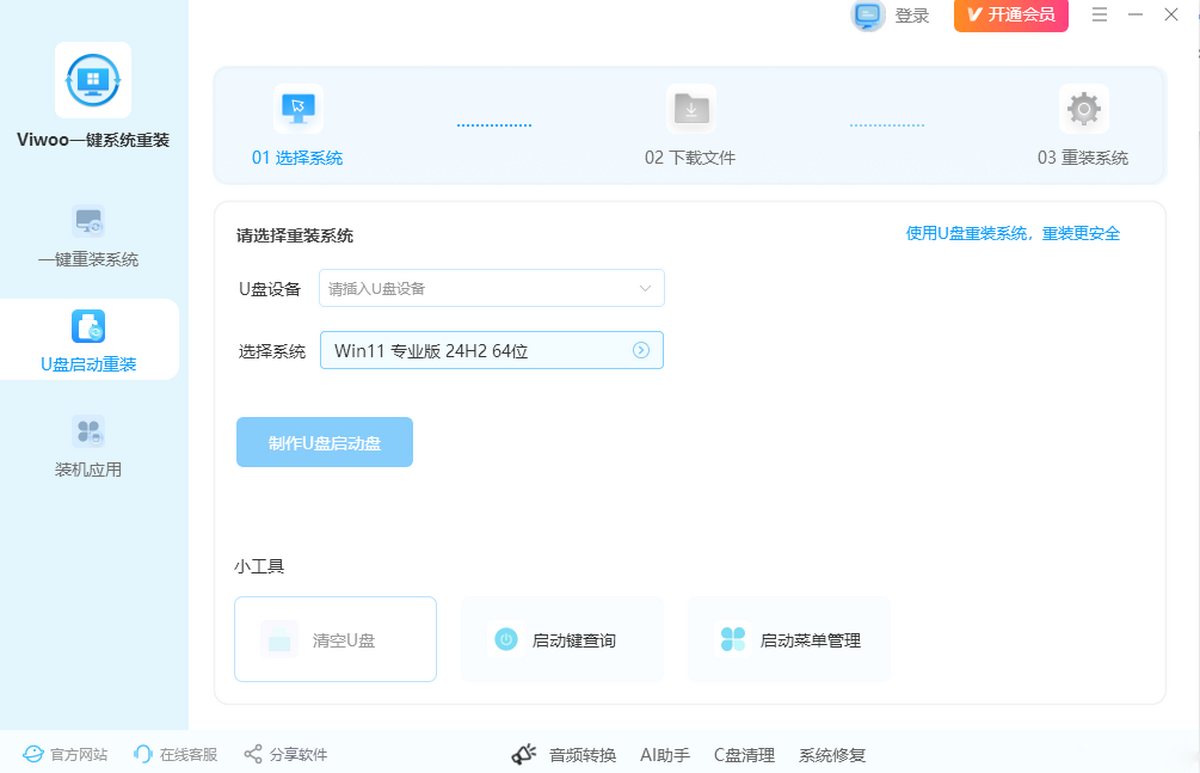
Task: Click step 02 下载文件 download icon
Action: pos(691,108)
